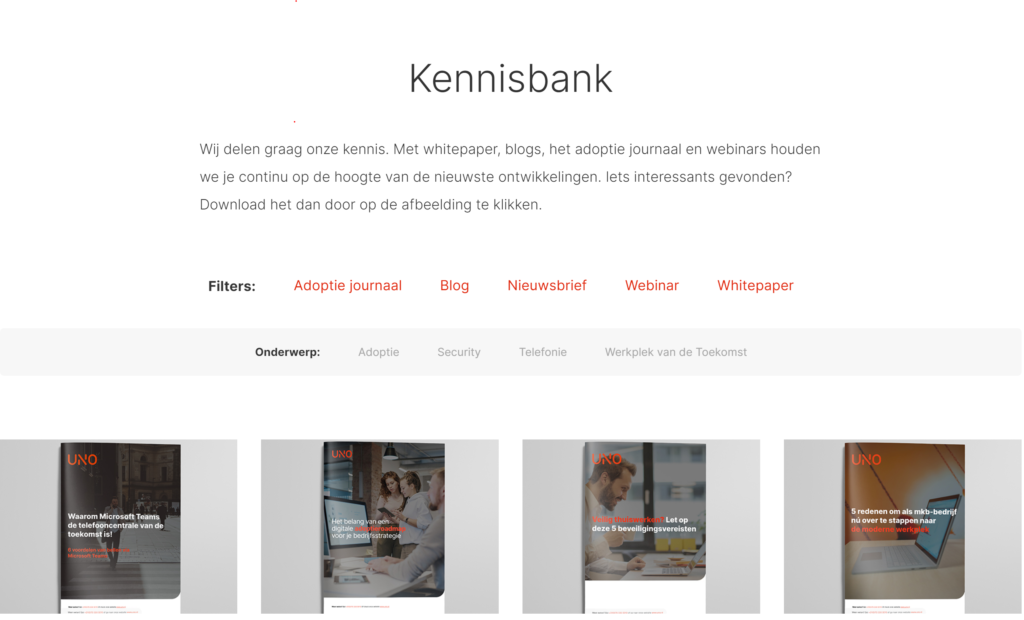Select the Adoptie subject

coord(378,352)
